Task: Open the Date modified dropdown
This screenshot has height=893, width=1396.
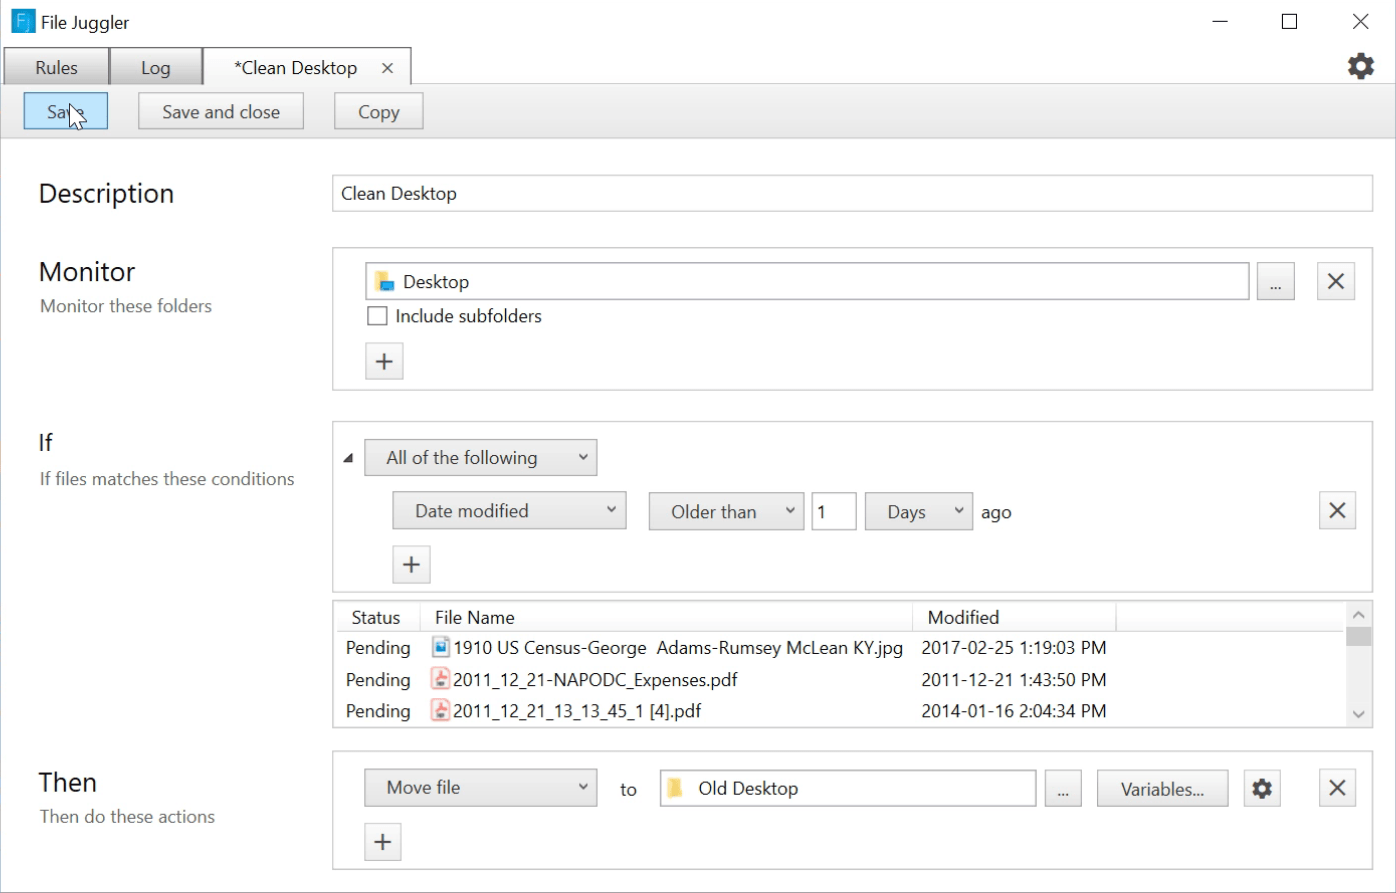Action: coord(509,510)
